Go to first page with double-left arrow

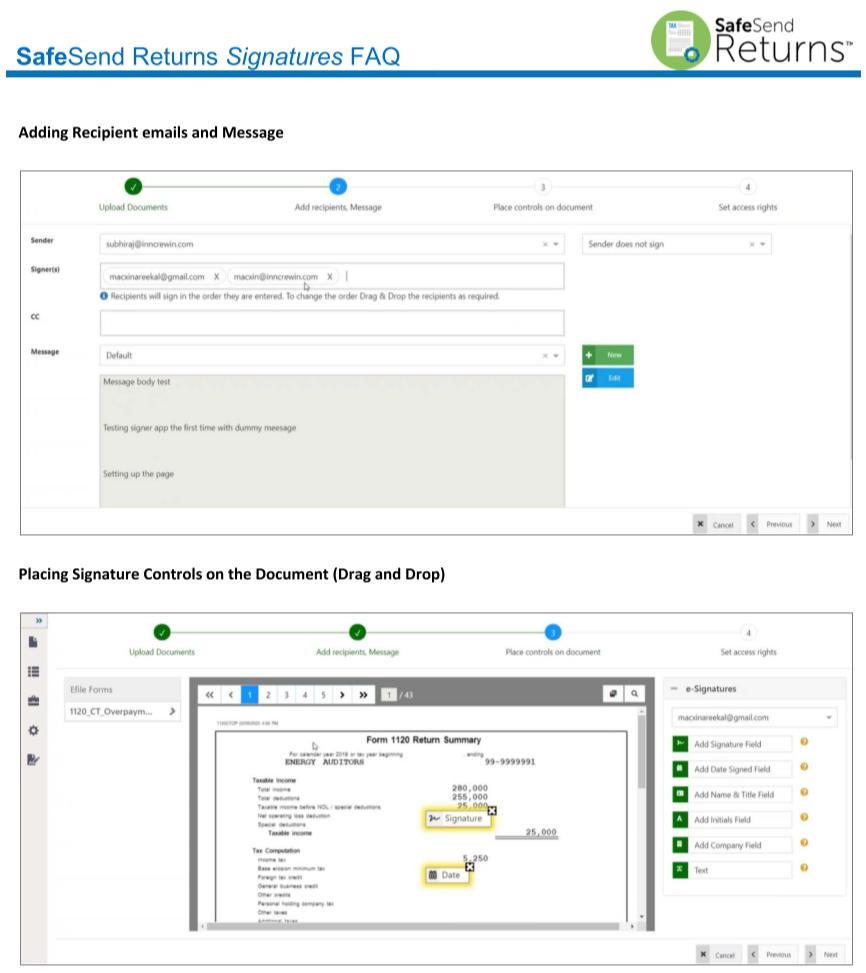click(x=210, y=694)
